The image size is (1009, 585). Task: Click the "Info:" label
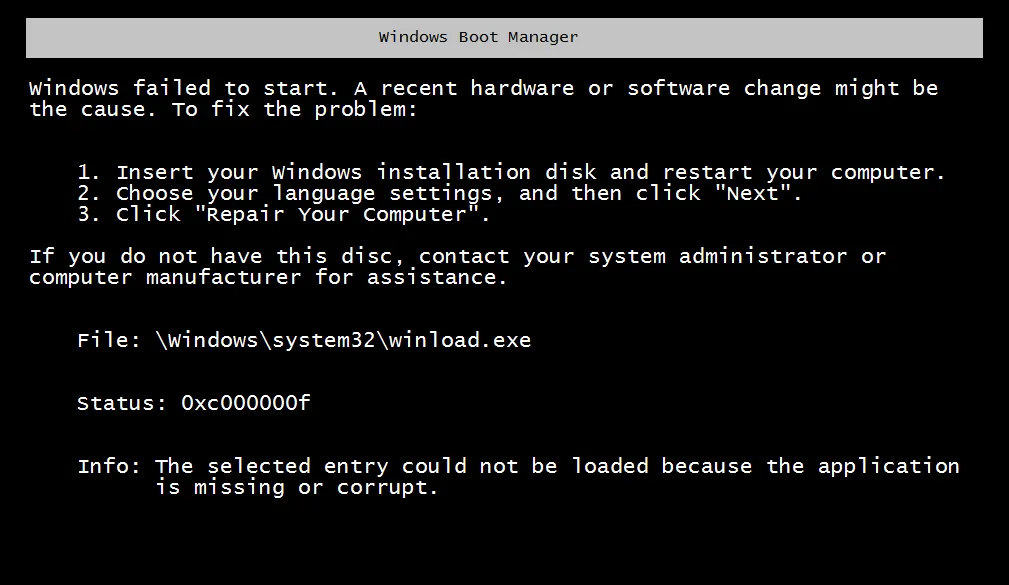click(110, 466)
